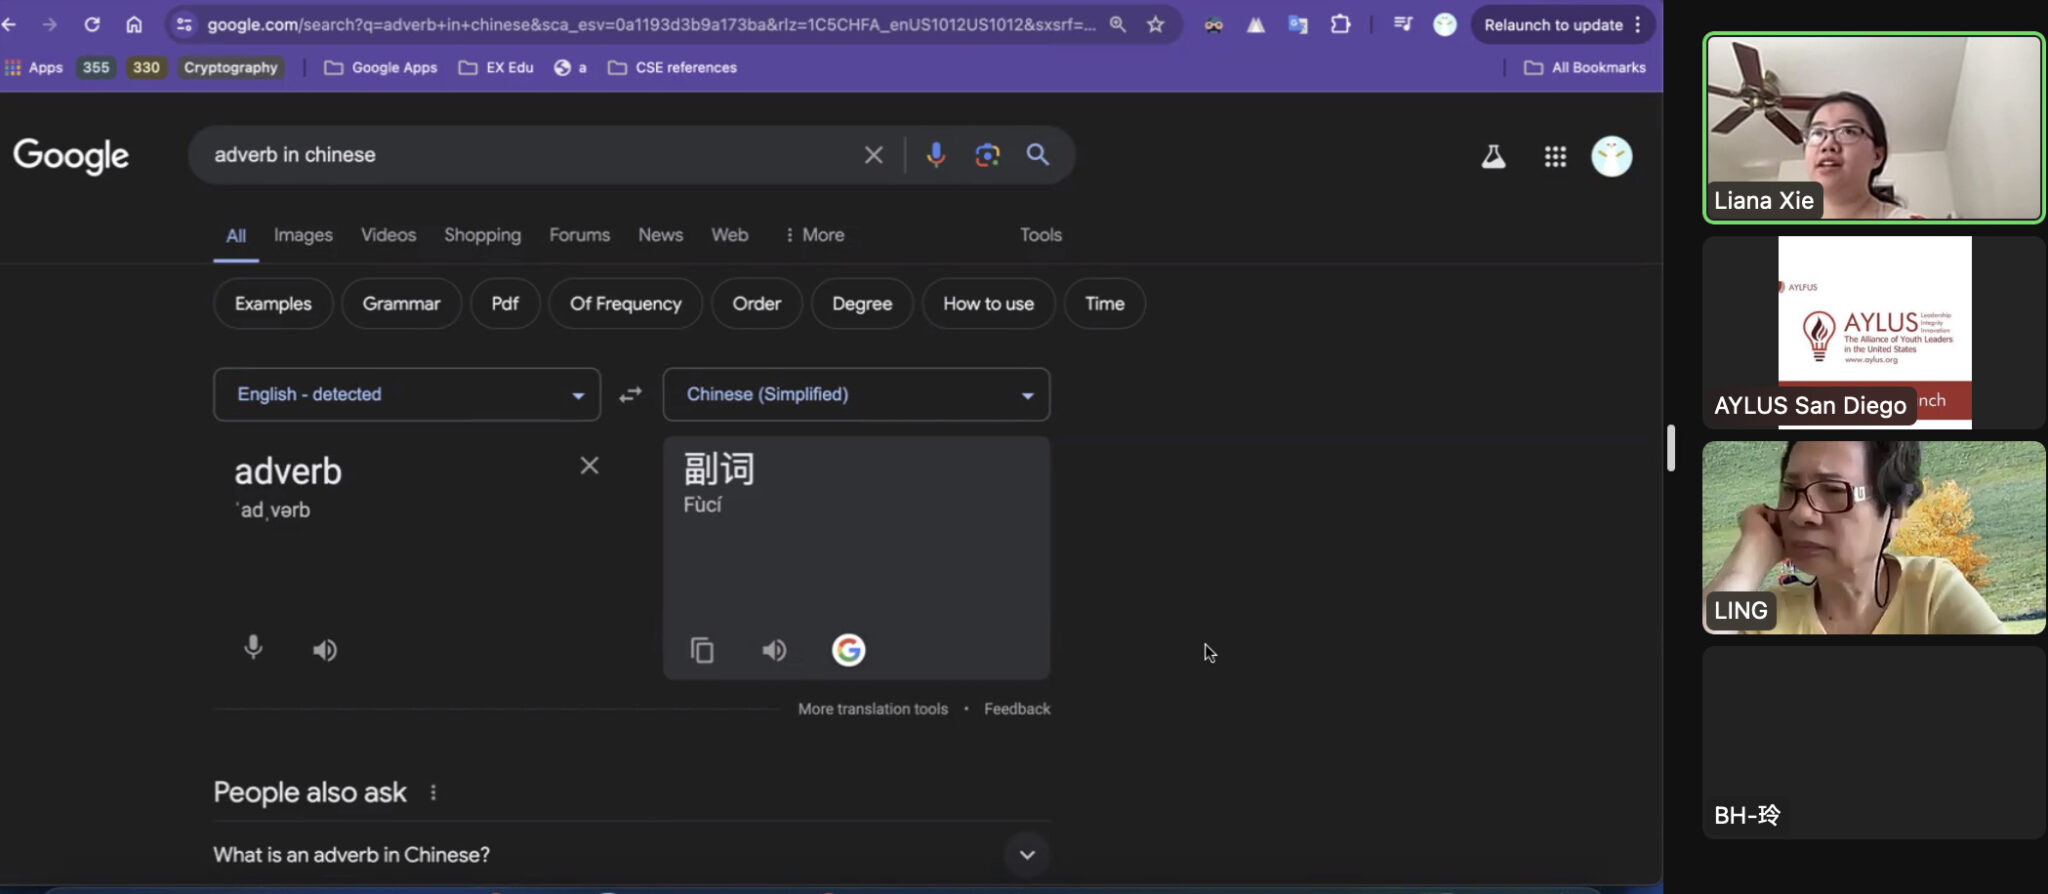This screenshot has width=2048, height=894.
Task: Open the Extensions puzzle icon
Action: [x=1340, y=24]
